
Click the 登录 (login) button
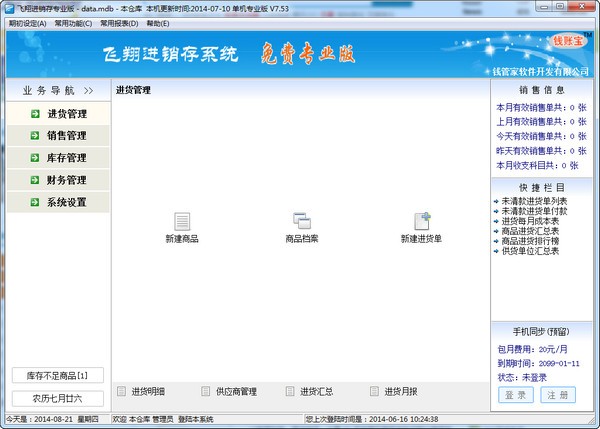point(517,395)
